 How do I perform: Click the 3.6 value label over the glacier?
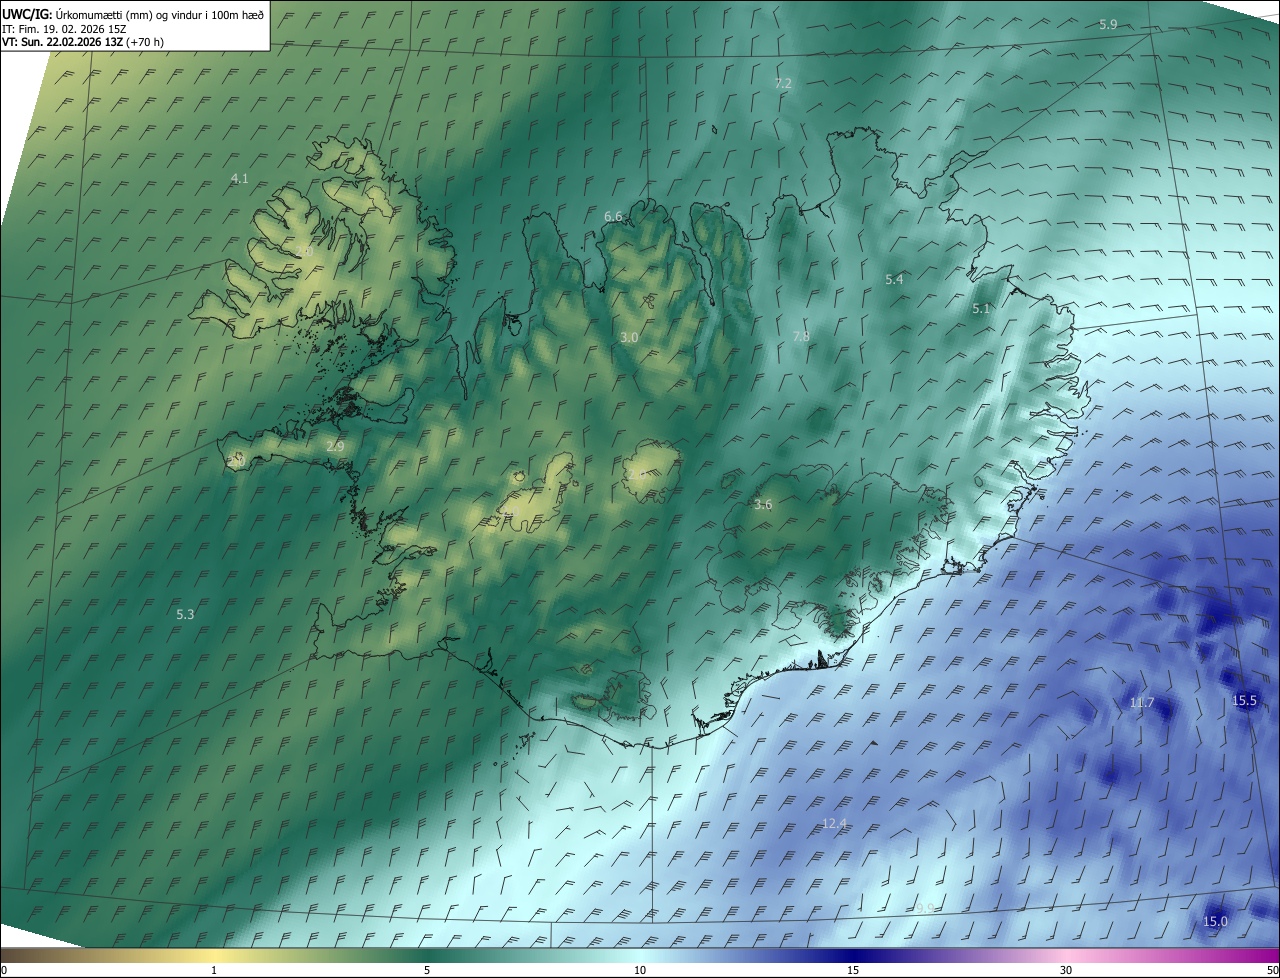(763, 505)
